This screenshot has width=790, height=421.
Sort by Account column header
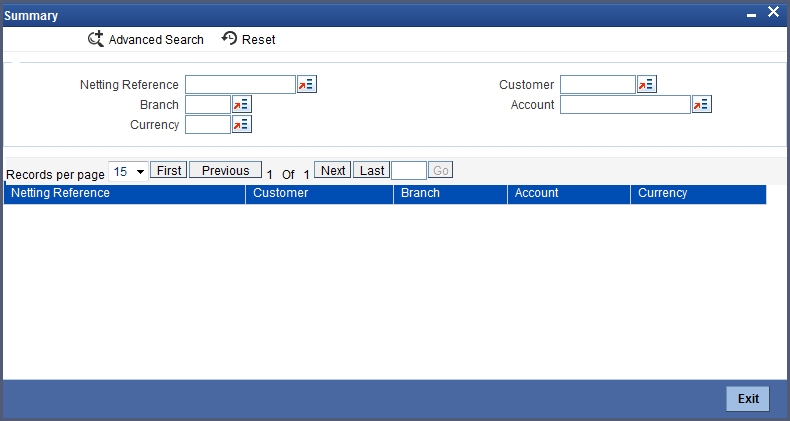(x=569, y=193)
